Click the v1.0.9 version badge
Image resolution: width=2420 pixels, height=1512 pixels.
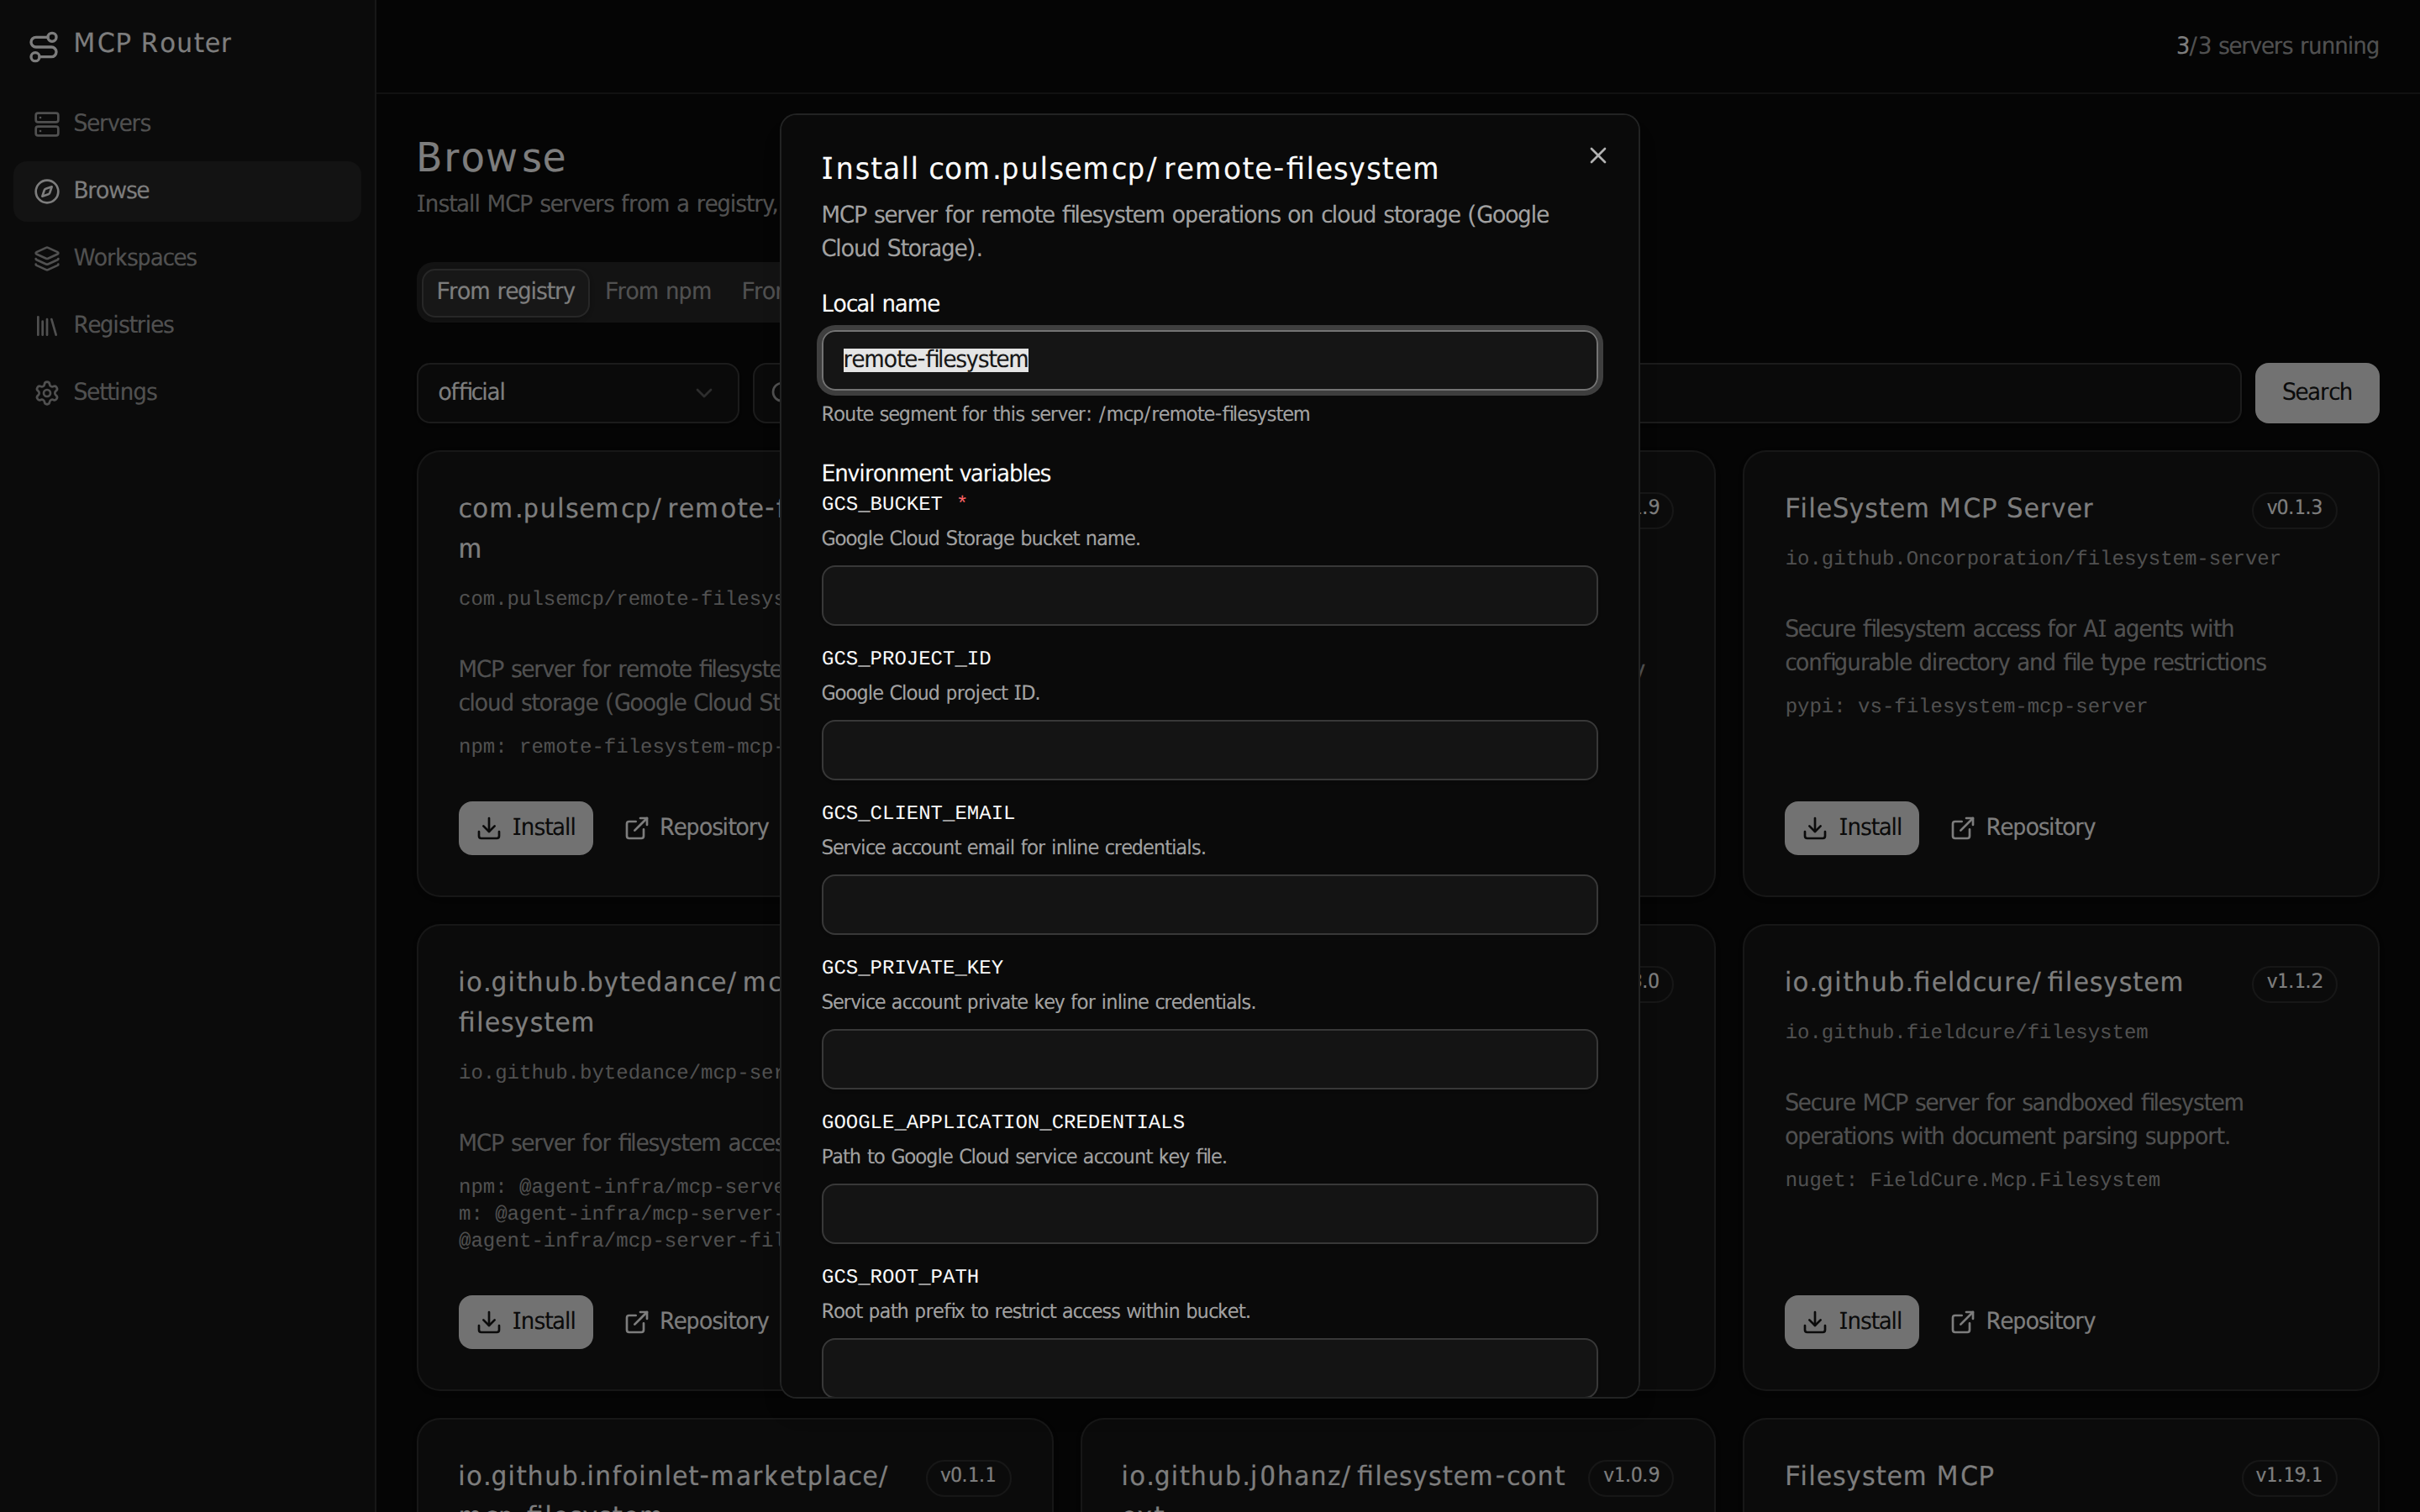(1631, 1476)
